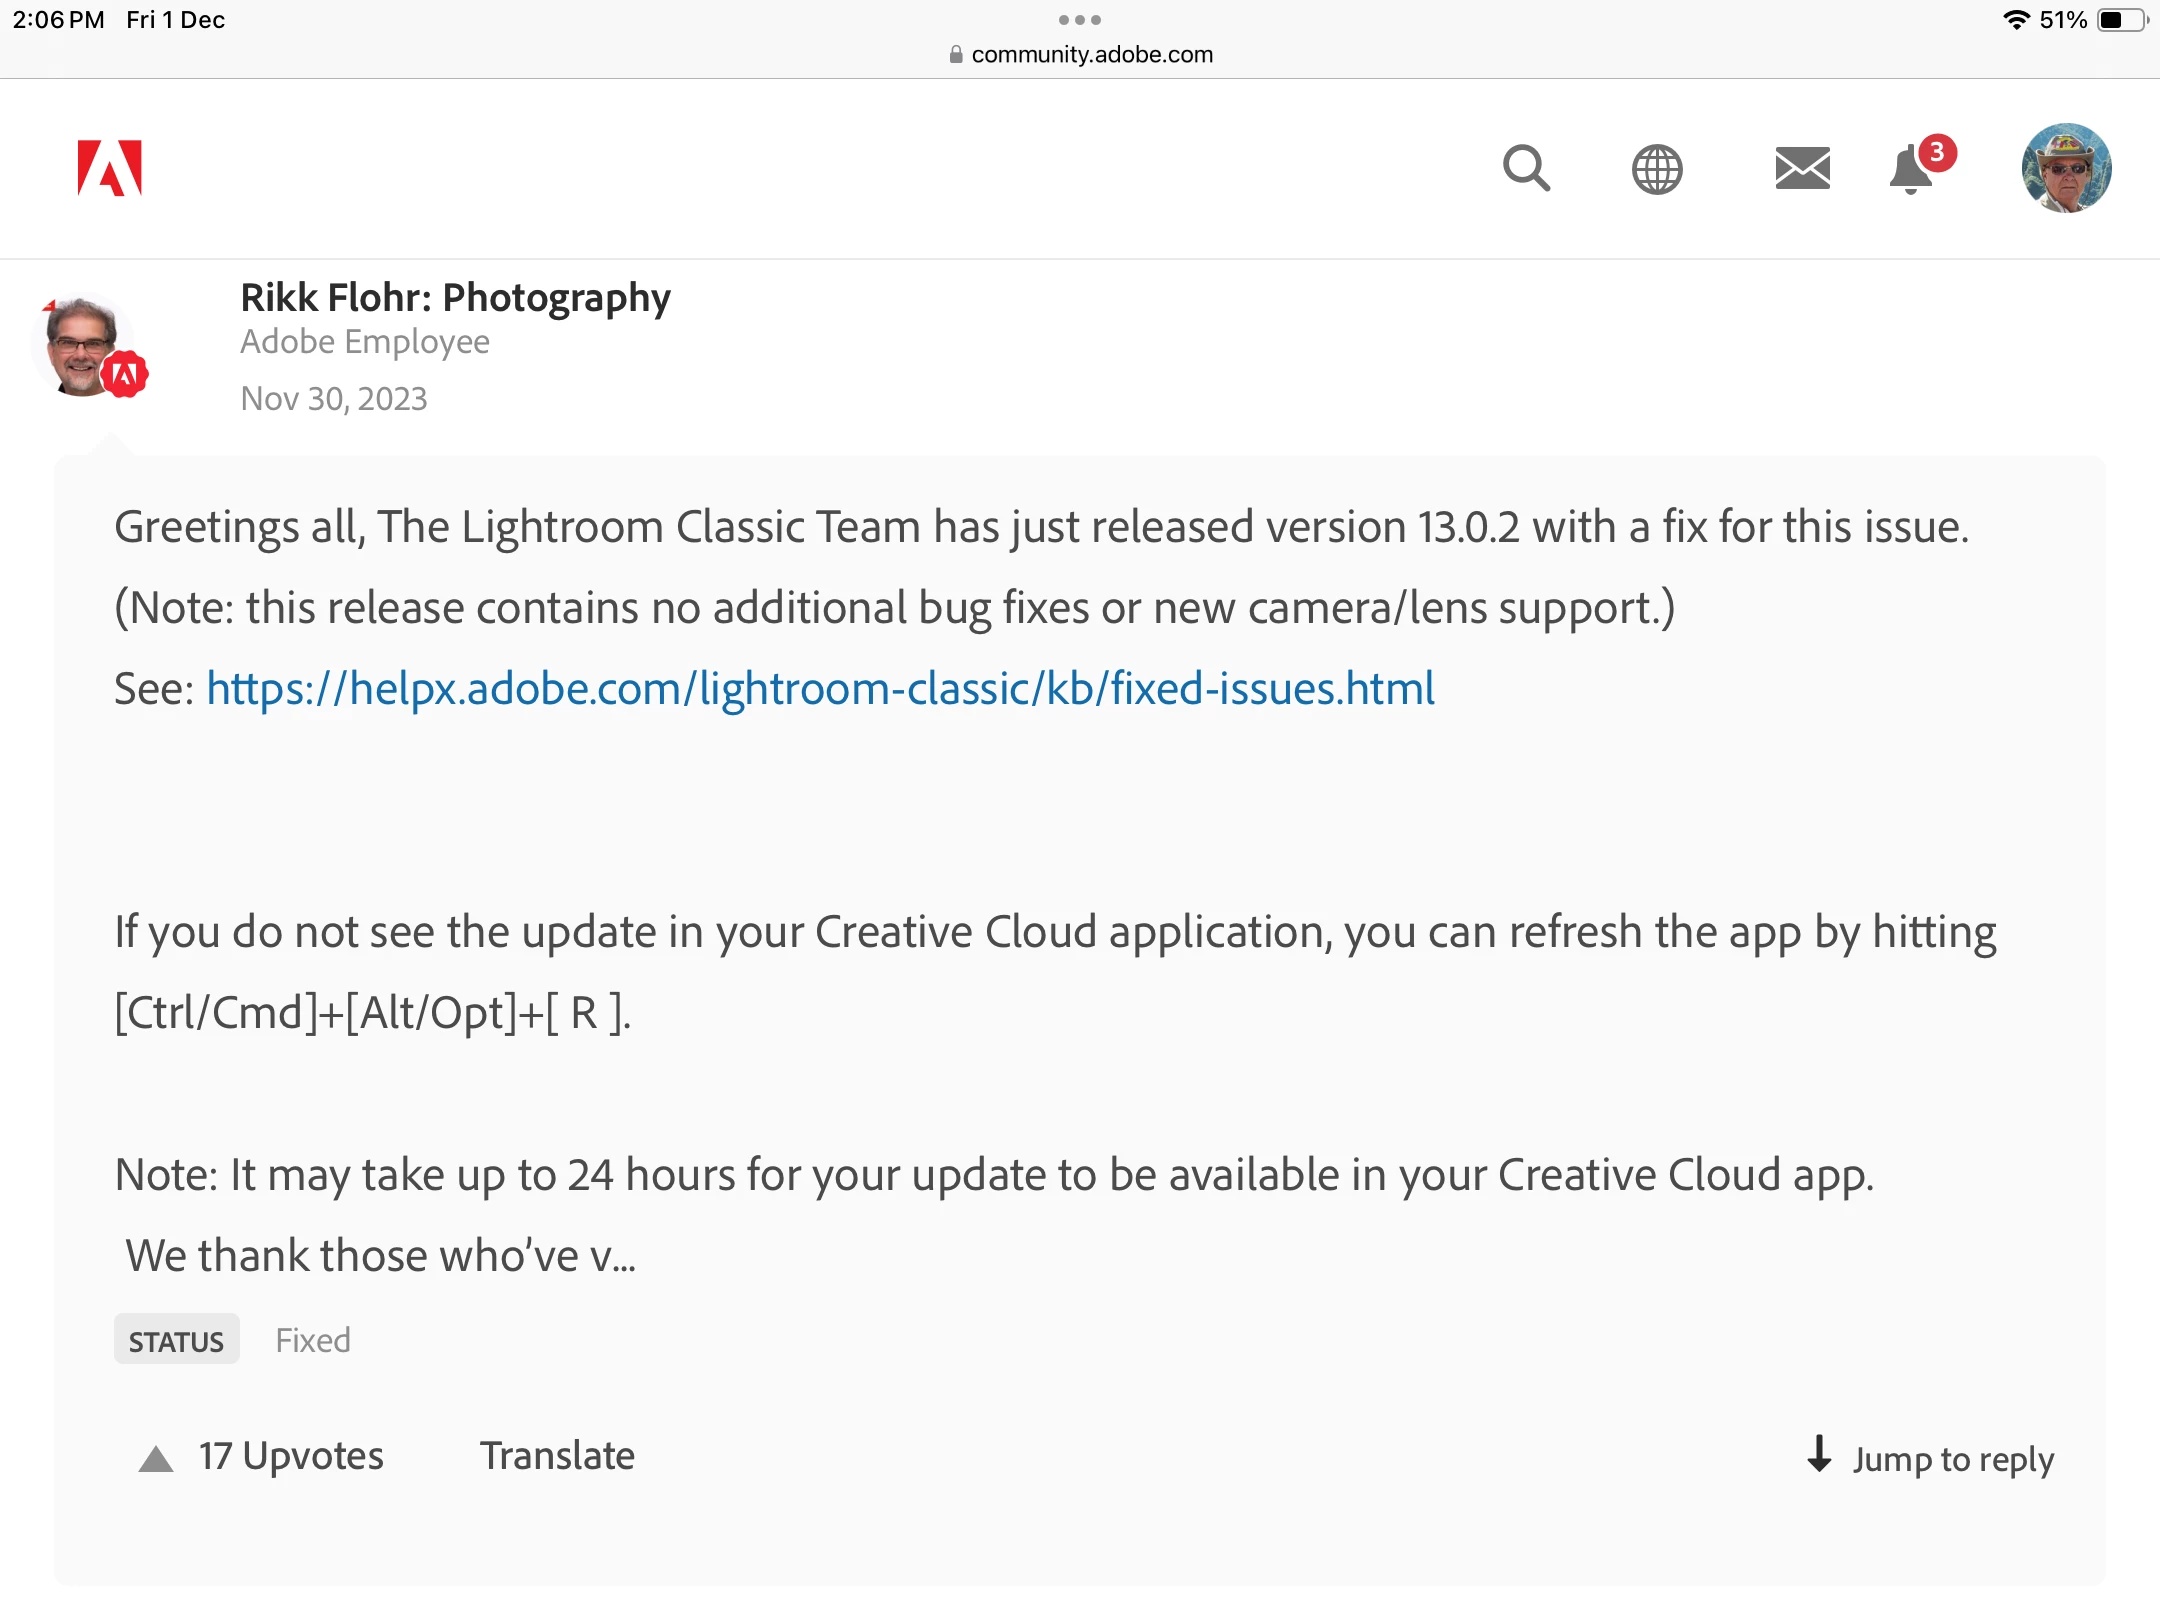Screen dimensions: 2160x1620
Task: Click the upvote triangle arrow
Action: [x=156, y=1459]
